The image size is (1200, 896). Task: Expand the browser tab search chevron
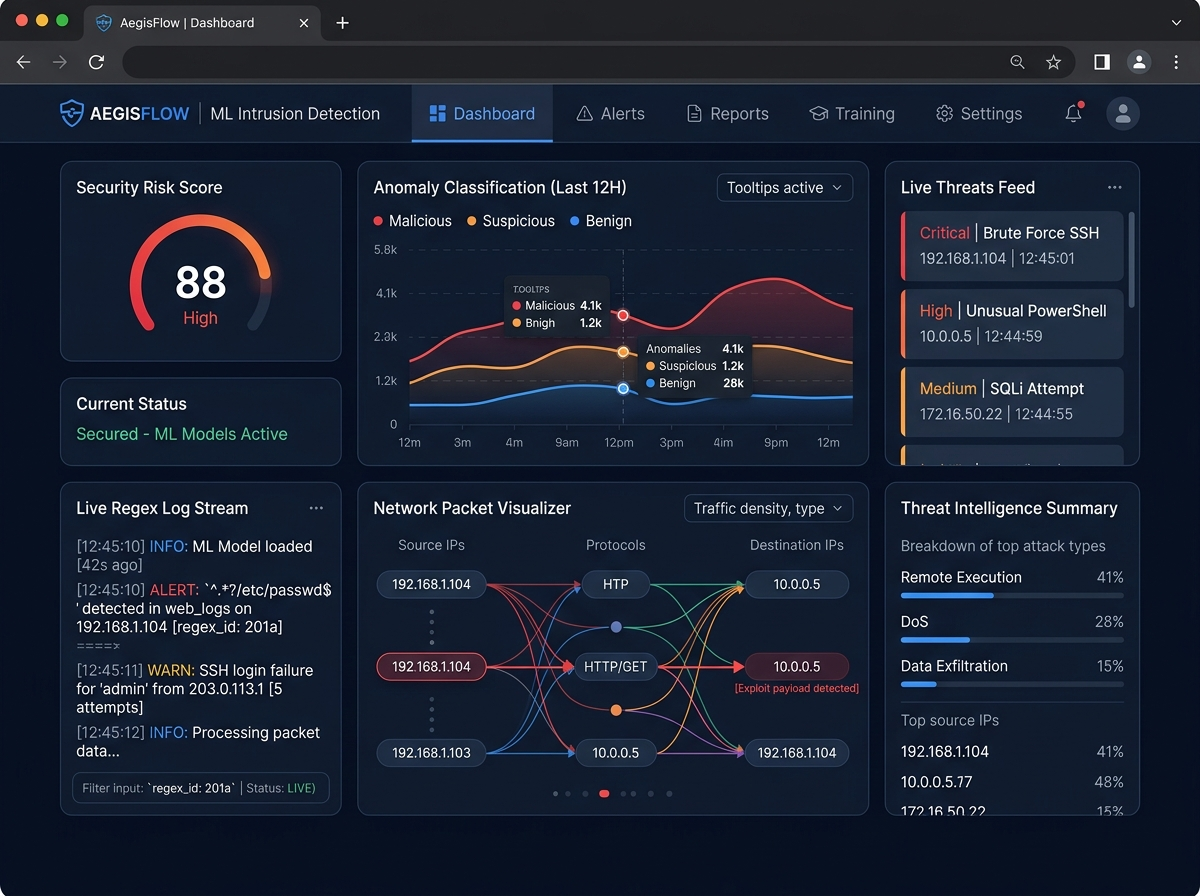pos(1176,22)
